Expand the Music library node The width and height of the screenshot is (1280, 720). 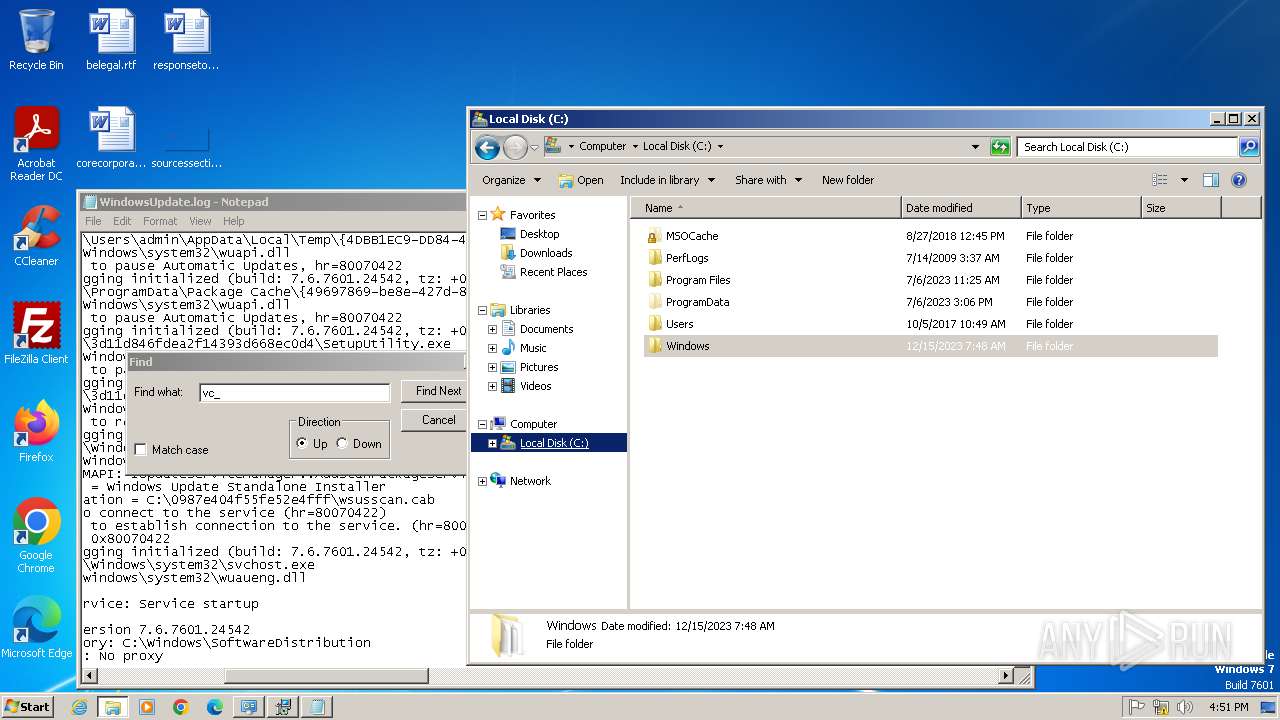point(492,348)
